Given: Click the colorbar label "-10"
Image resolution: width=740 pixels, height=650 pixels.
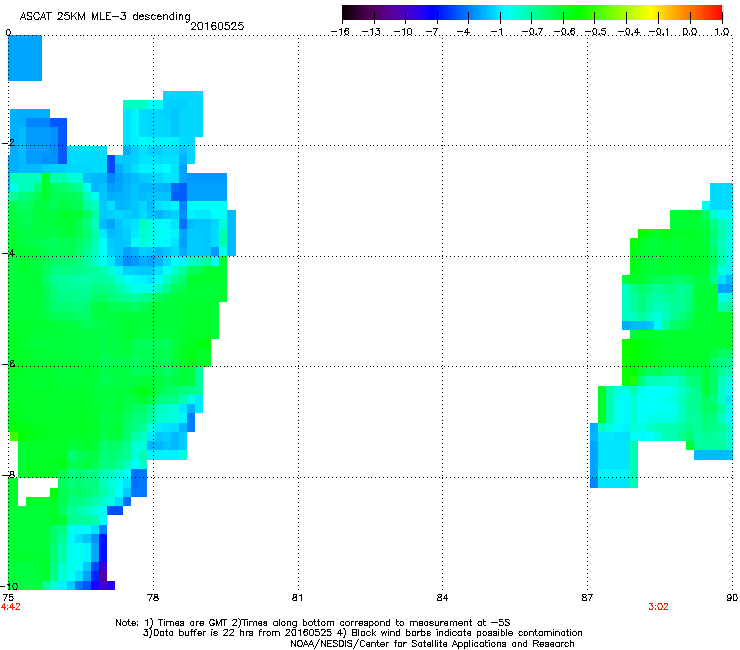Looking at the screenshot, I should (x=403, y=32).
